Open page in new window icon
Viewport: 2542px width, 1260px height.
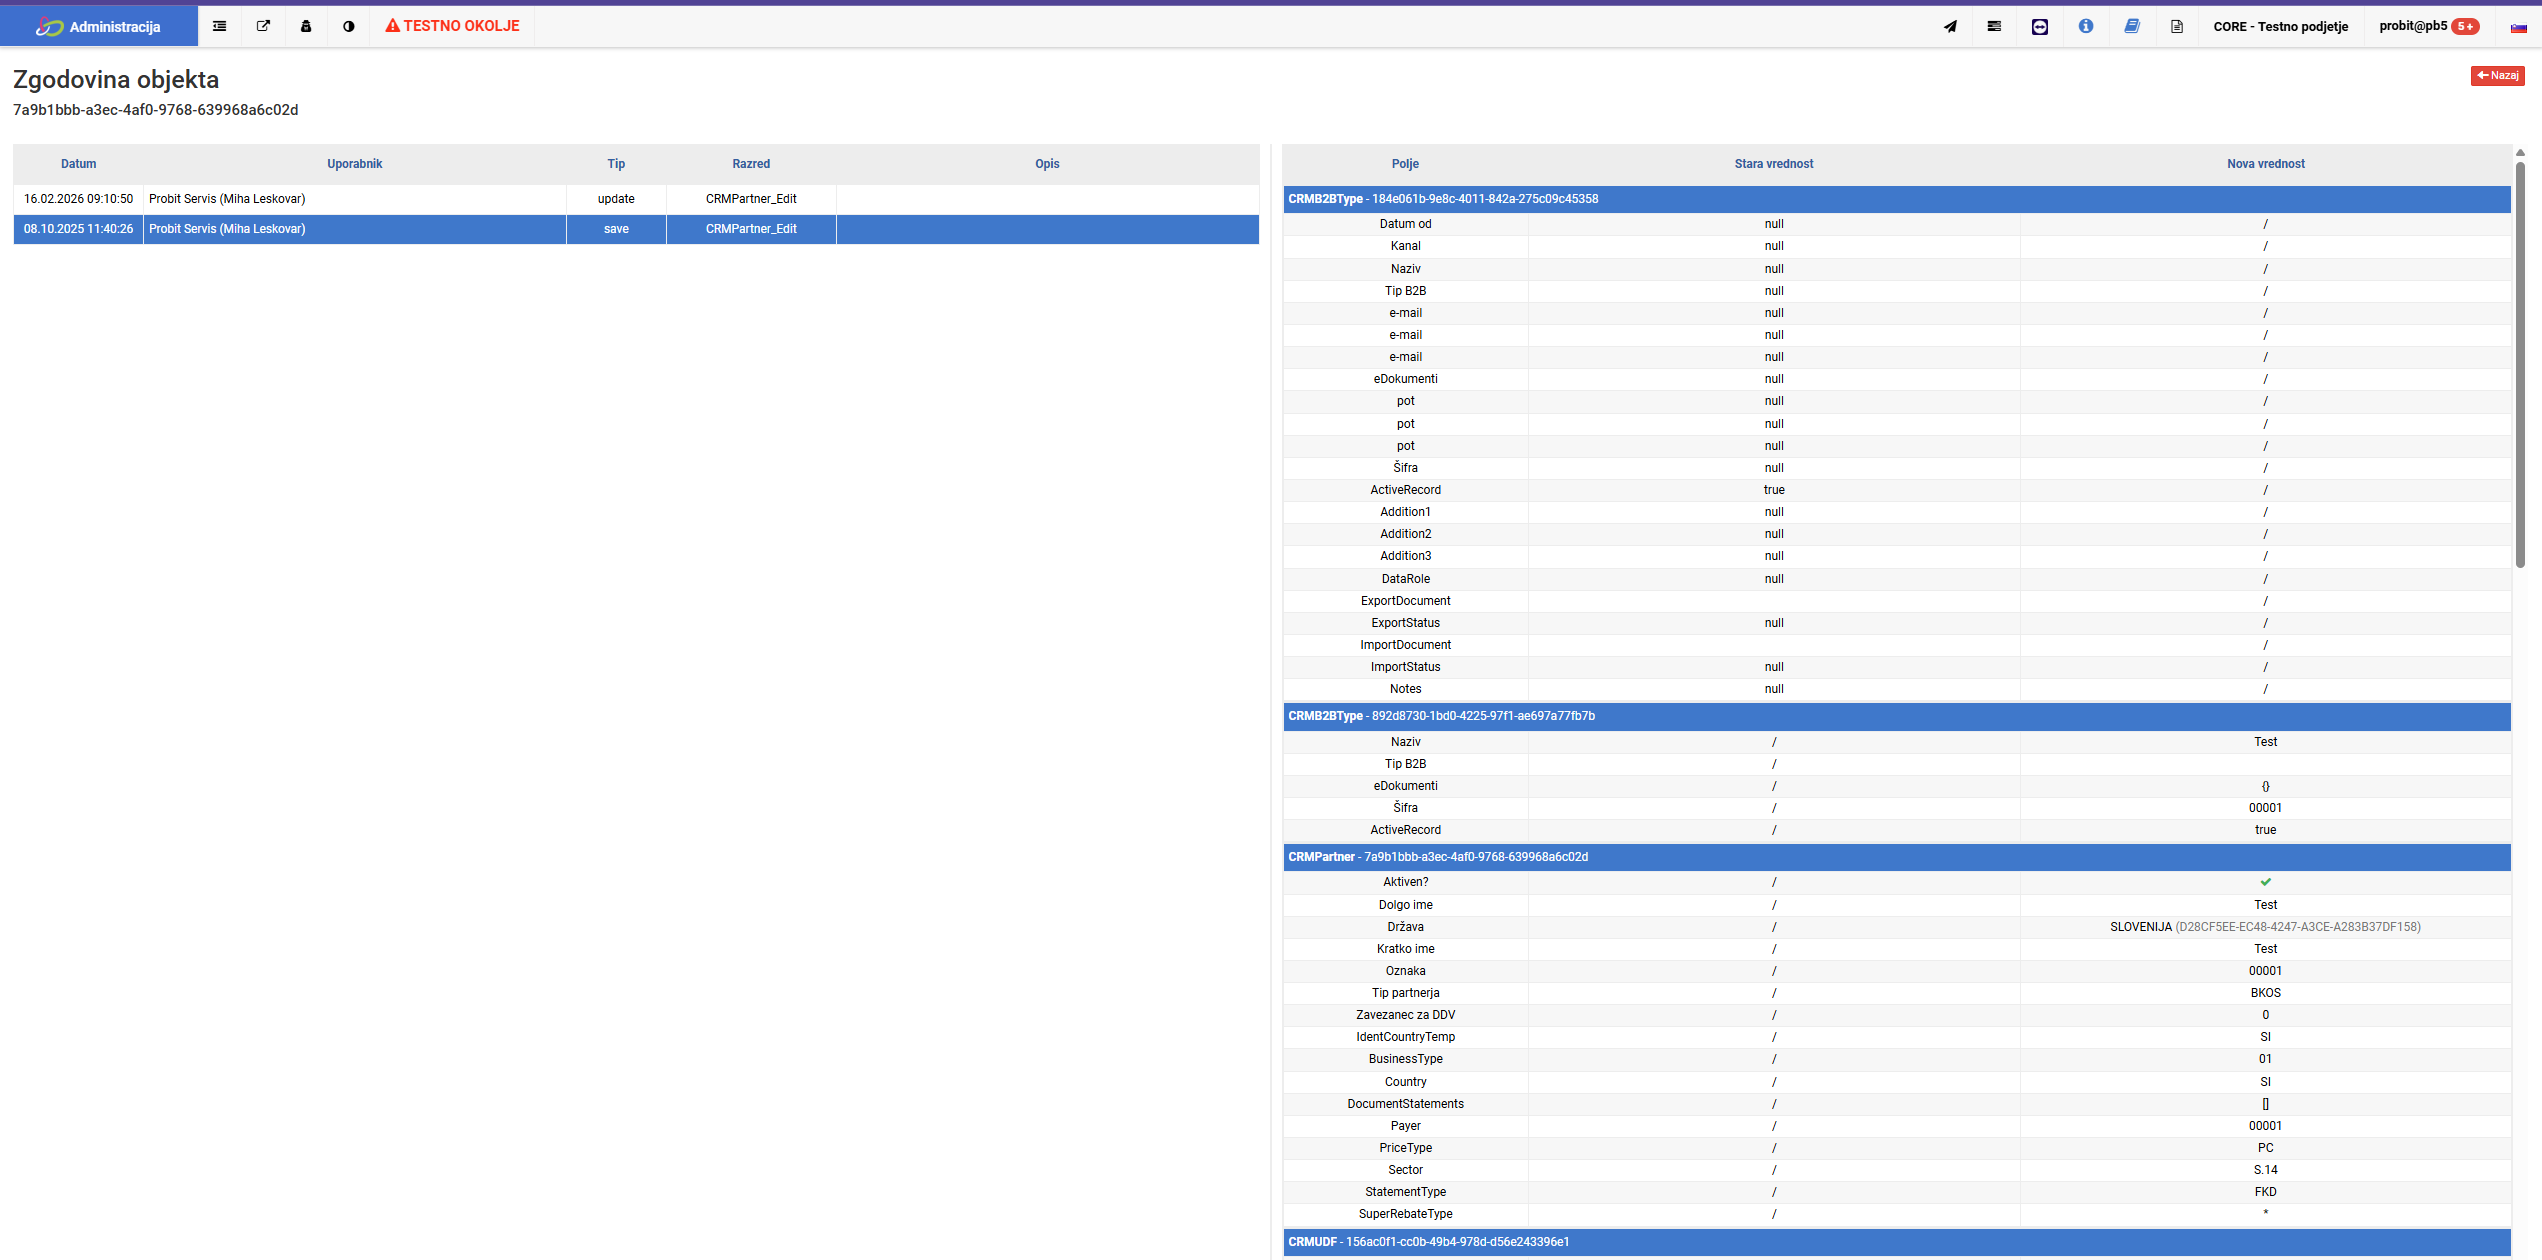[x=263, y=26]
